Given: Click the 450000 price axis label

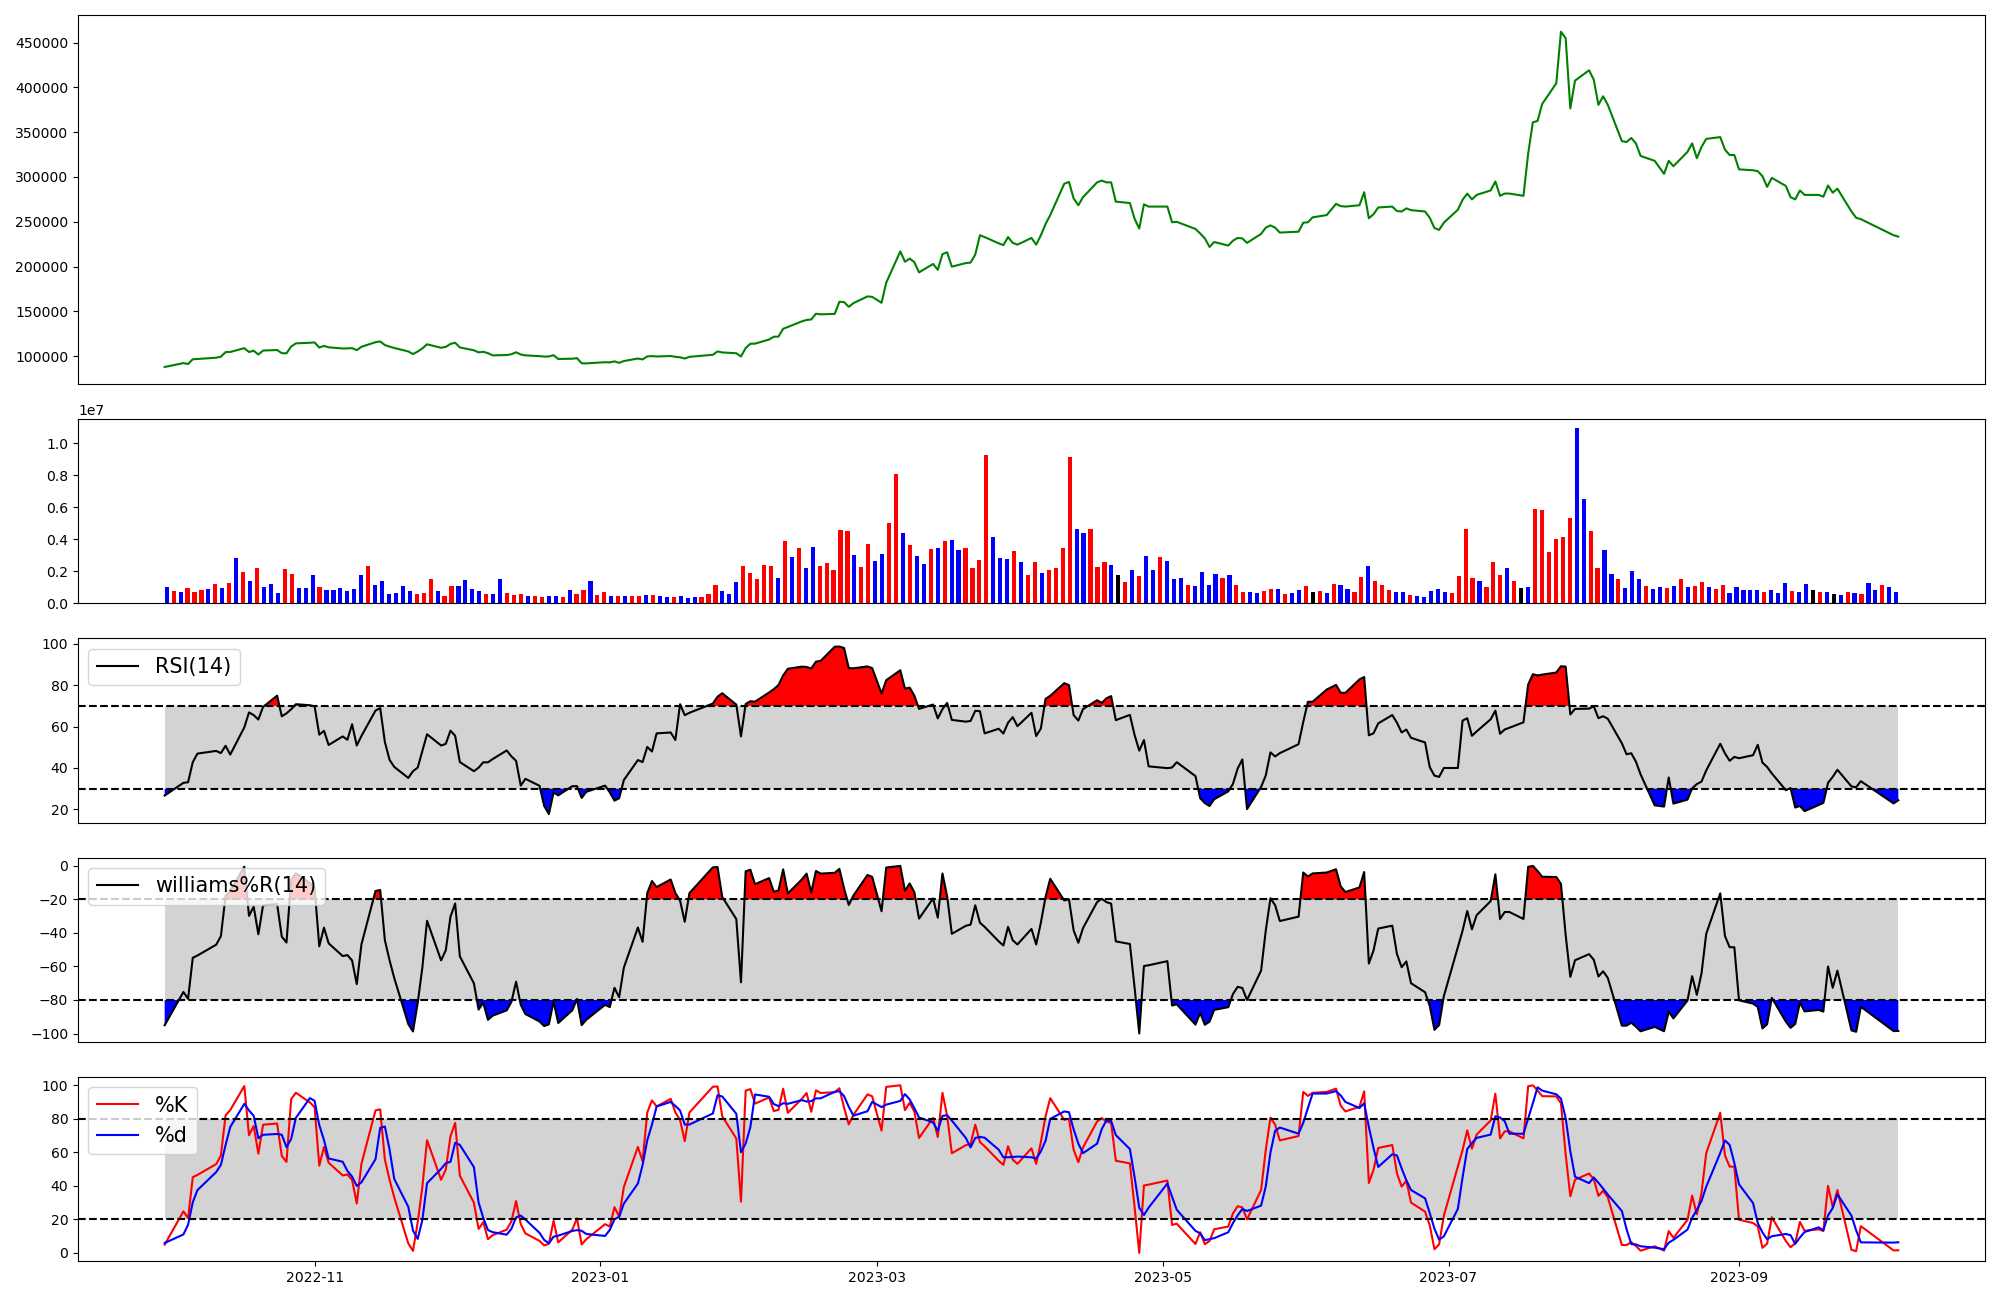Looking at the screenshot, I should click(41, 43).
